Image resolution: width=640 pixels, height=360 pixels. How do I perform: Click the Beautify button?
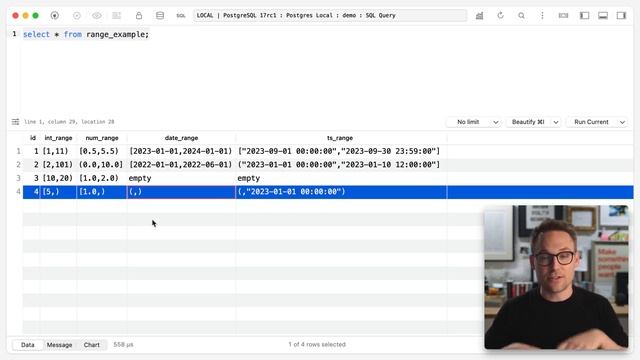[528, 122]
